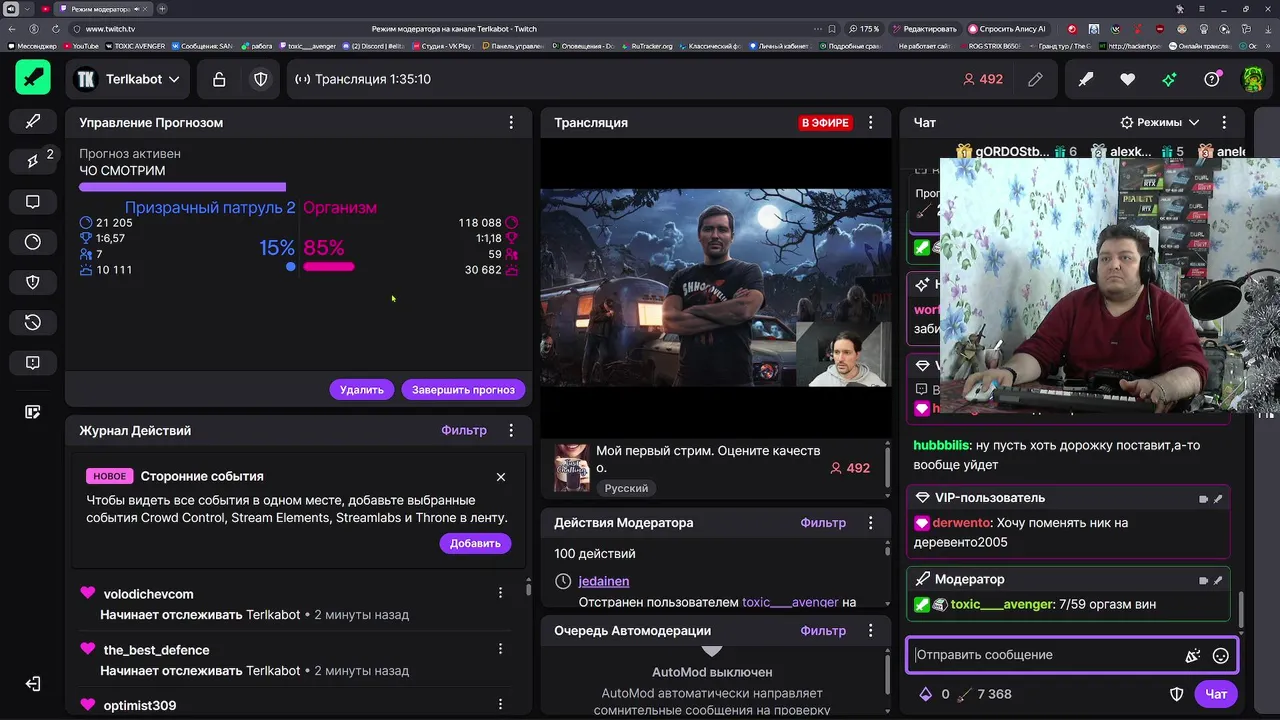Screen dimensions: 1280x720
Task: Open the Фильтр menu in Действия Модератора
Action: (823, 522)
